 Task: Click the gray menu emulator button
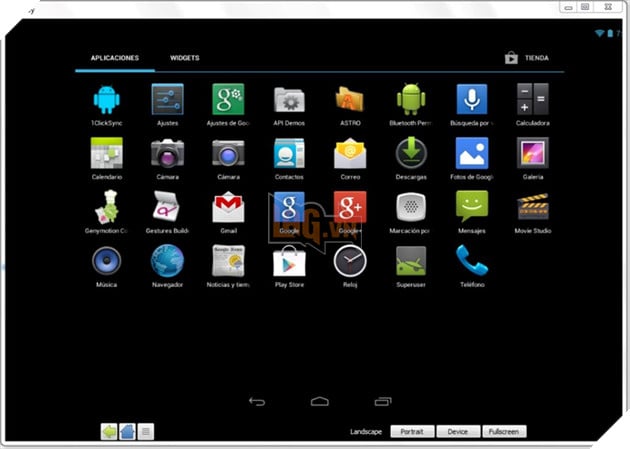click(146, 432)
